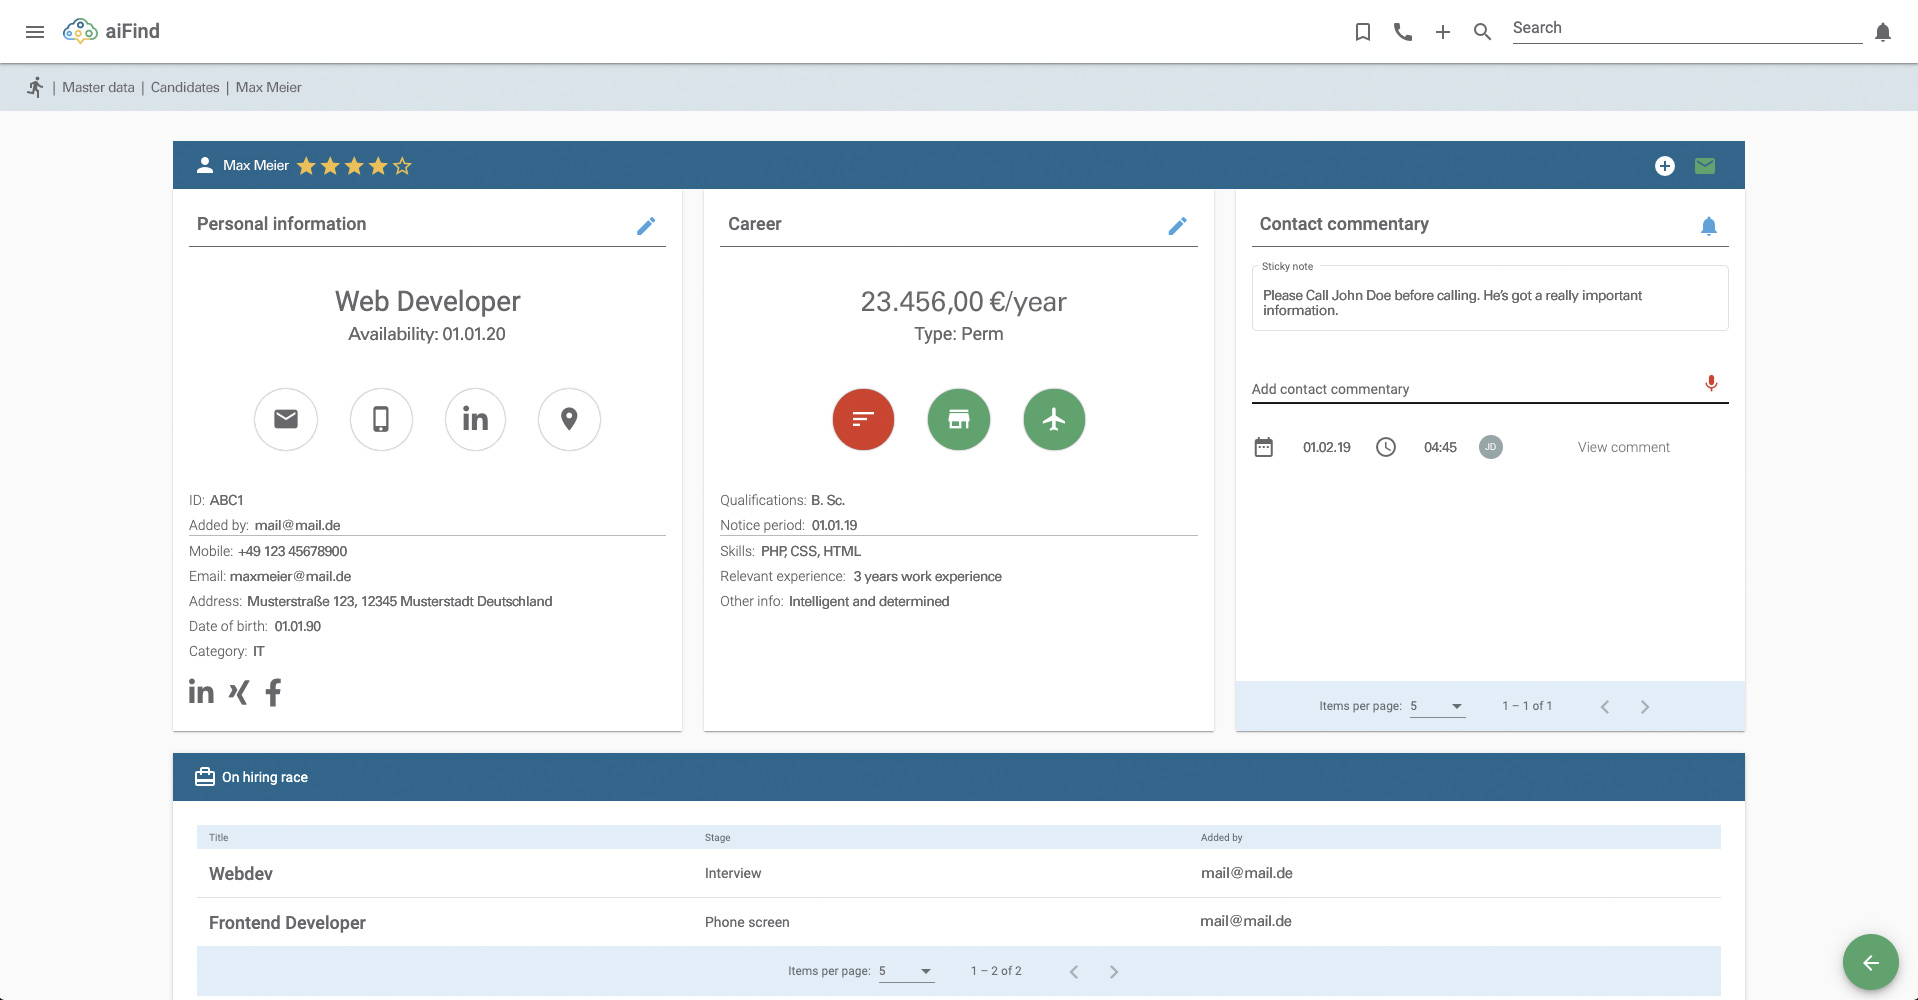Show location via round map pin button
Image resolution: width=1918 pixels, height=1000 pixels.
pyautogui.click(x=569, y=419)
